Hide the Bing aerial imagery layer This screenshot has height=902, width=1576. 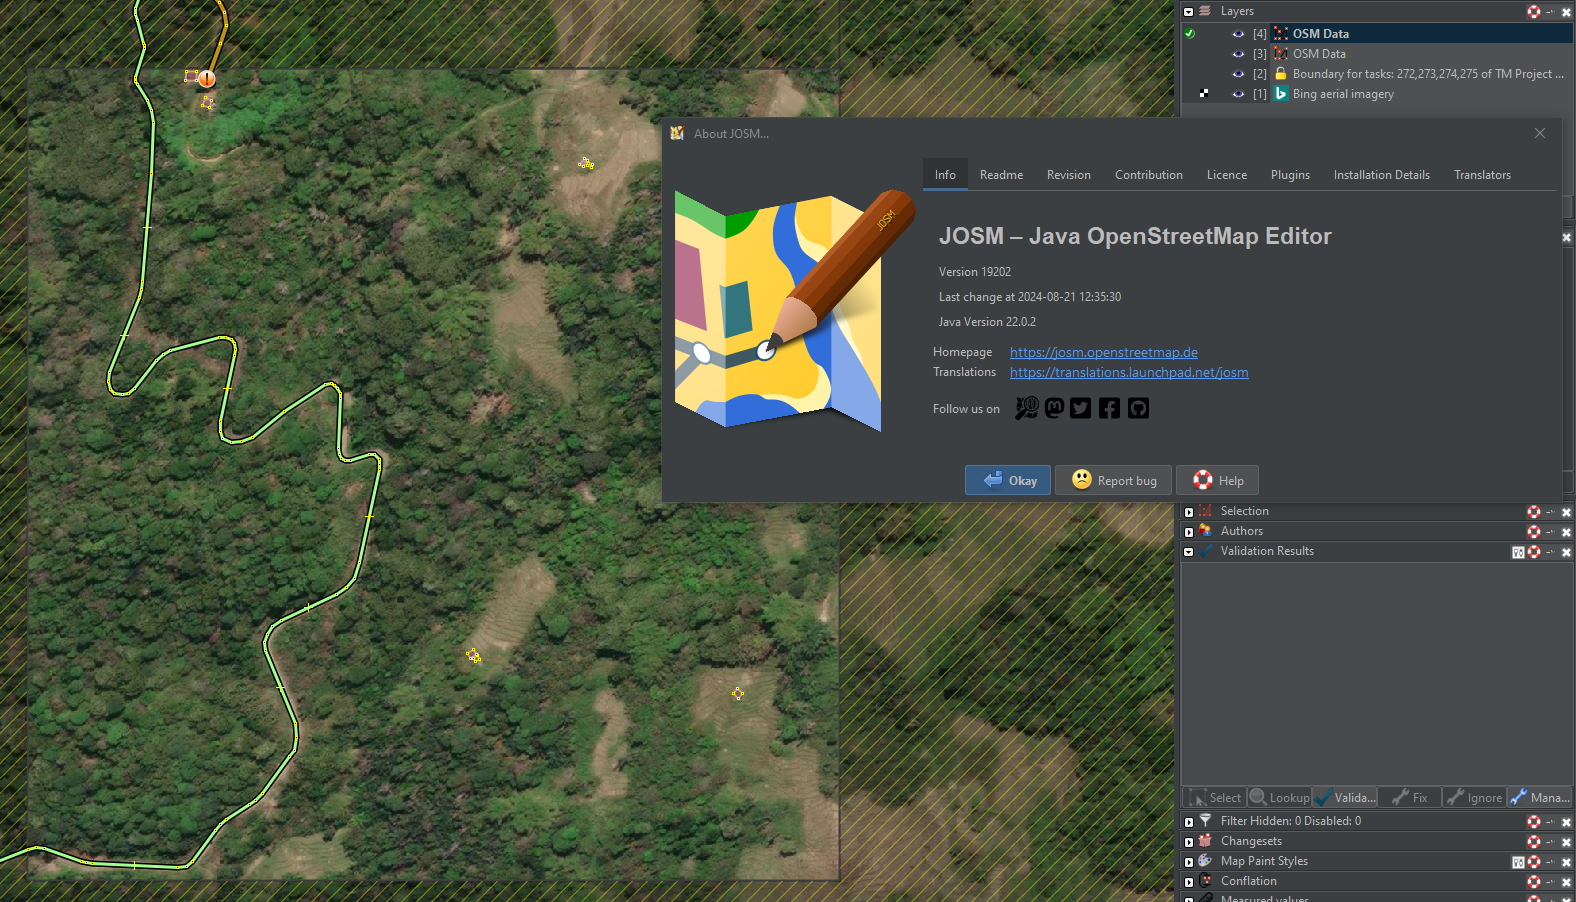click(x=1238, y=94)
